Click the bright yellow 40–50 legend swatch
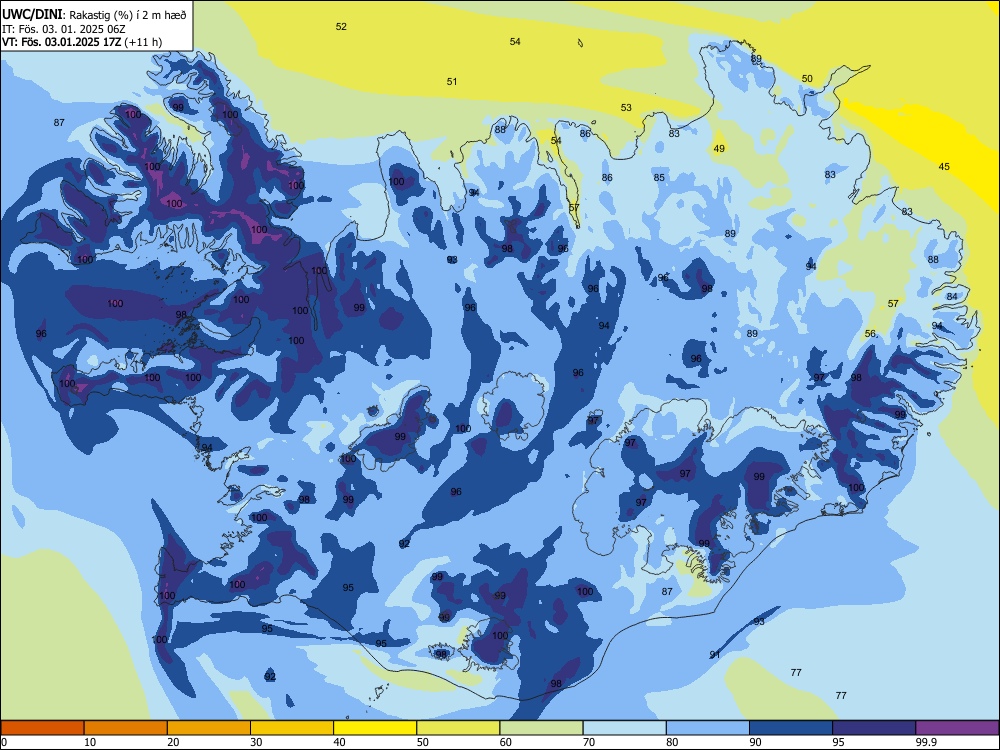This screenshot has width=1000, height=750. pos(375,728)
